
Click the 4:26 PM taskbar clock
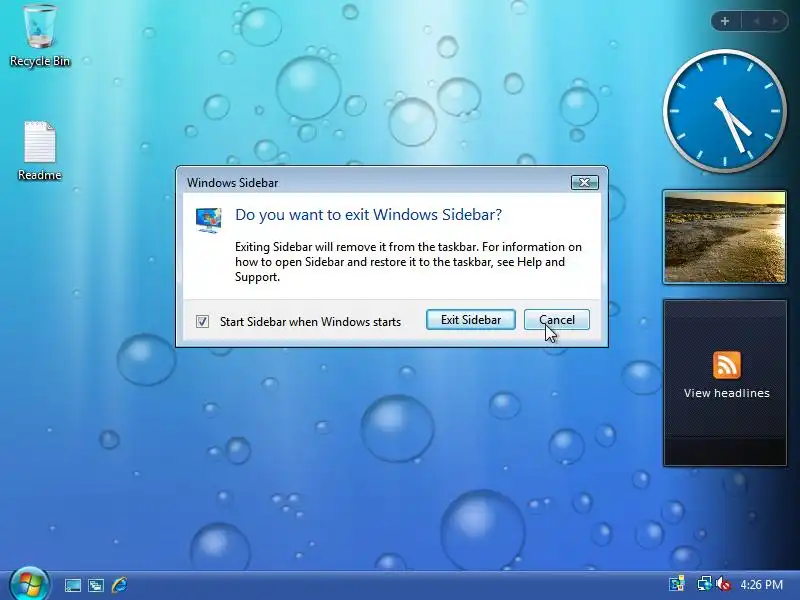(761, 585)
